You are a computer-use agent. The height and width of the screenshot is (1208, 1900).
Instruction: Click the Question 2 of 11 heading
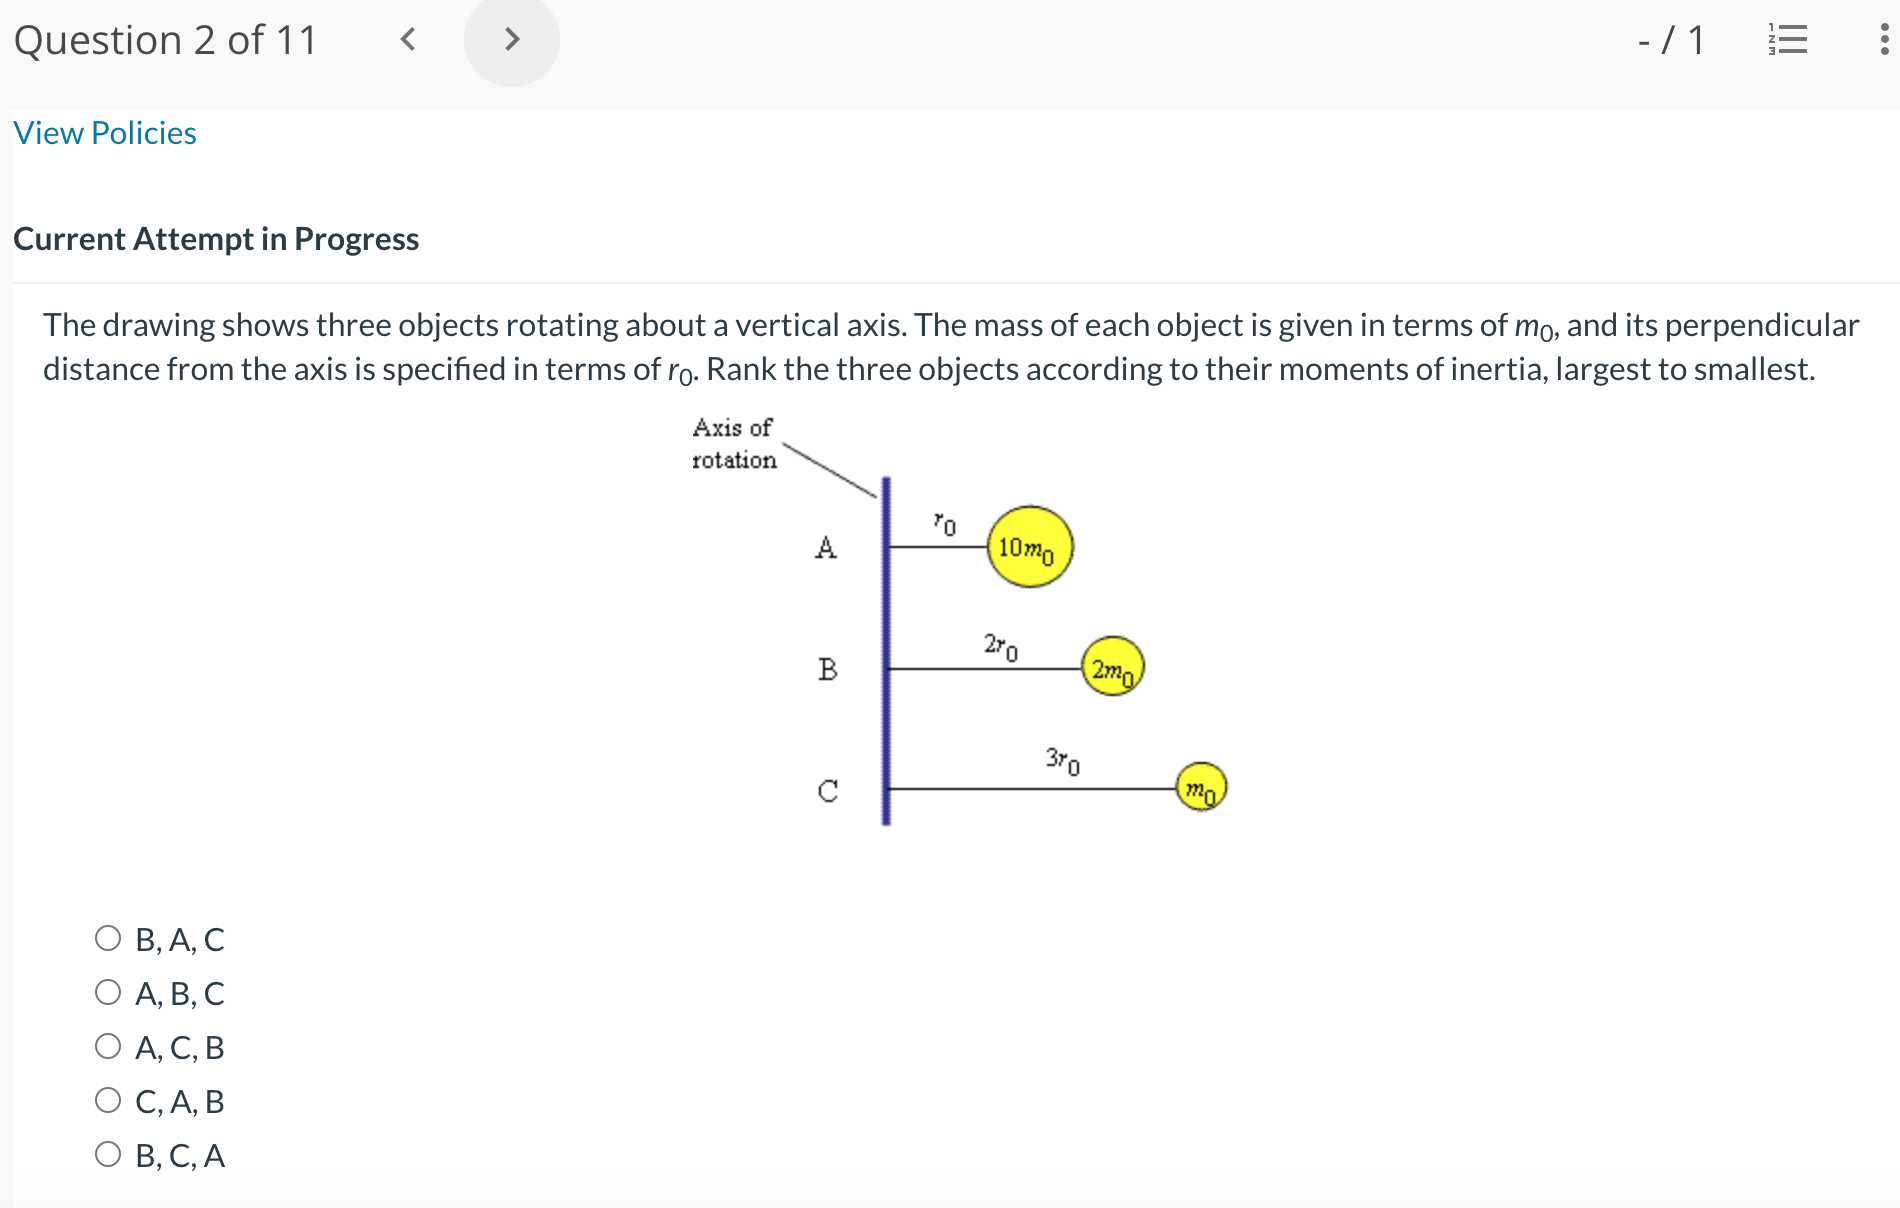166,40
